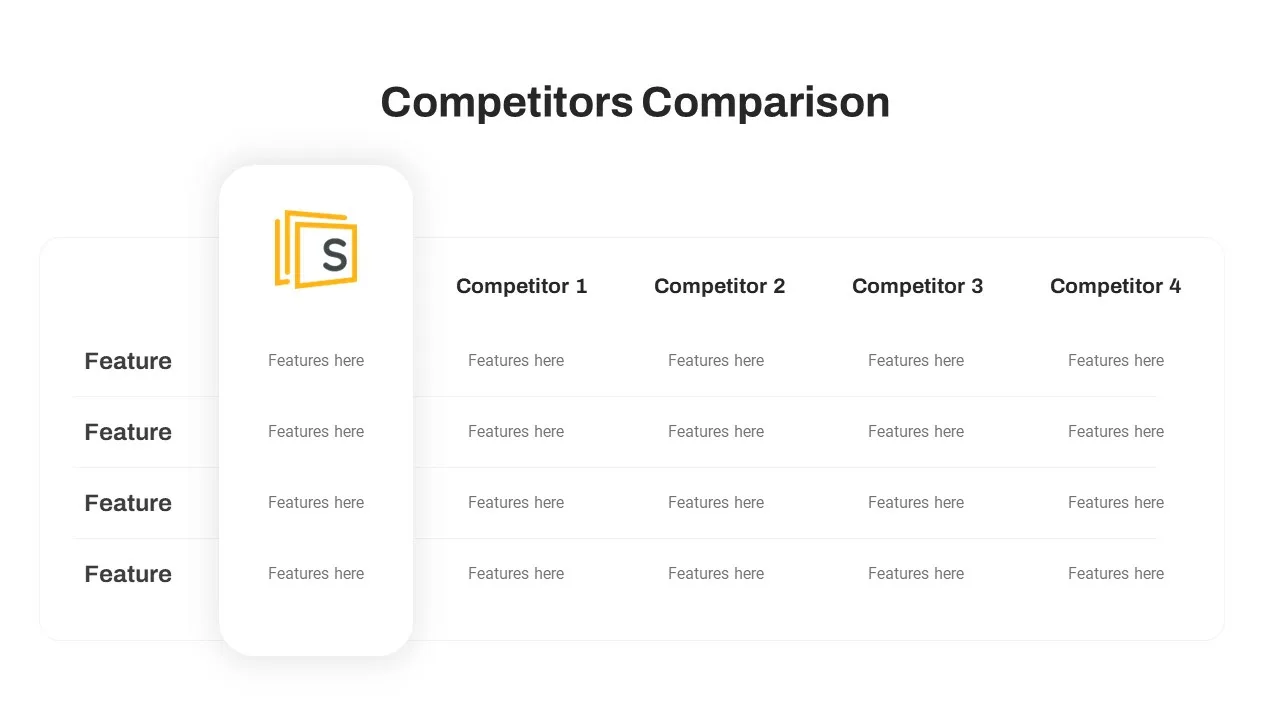Click third-row Features here under Competitor 2
Screen dimensions: 1280x720
click(x=716, y=502)
